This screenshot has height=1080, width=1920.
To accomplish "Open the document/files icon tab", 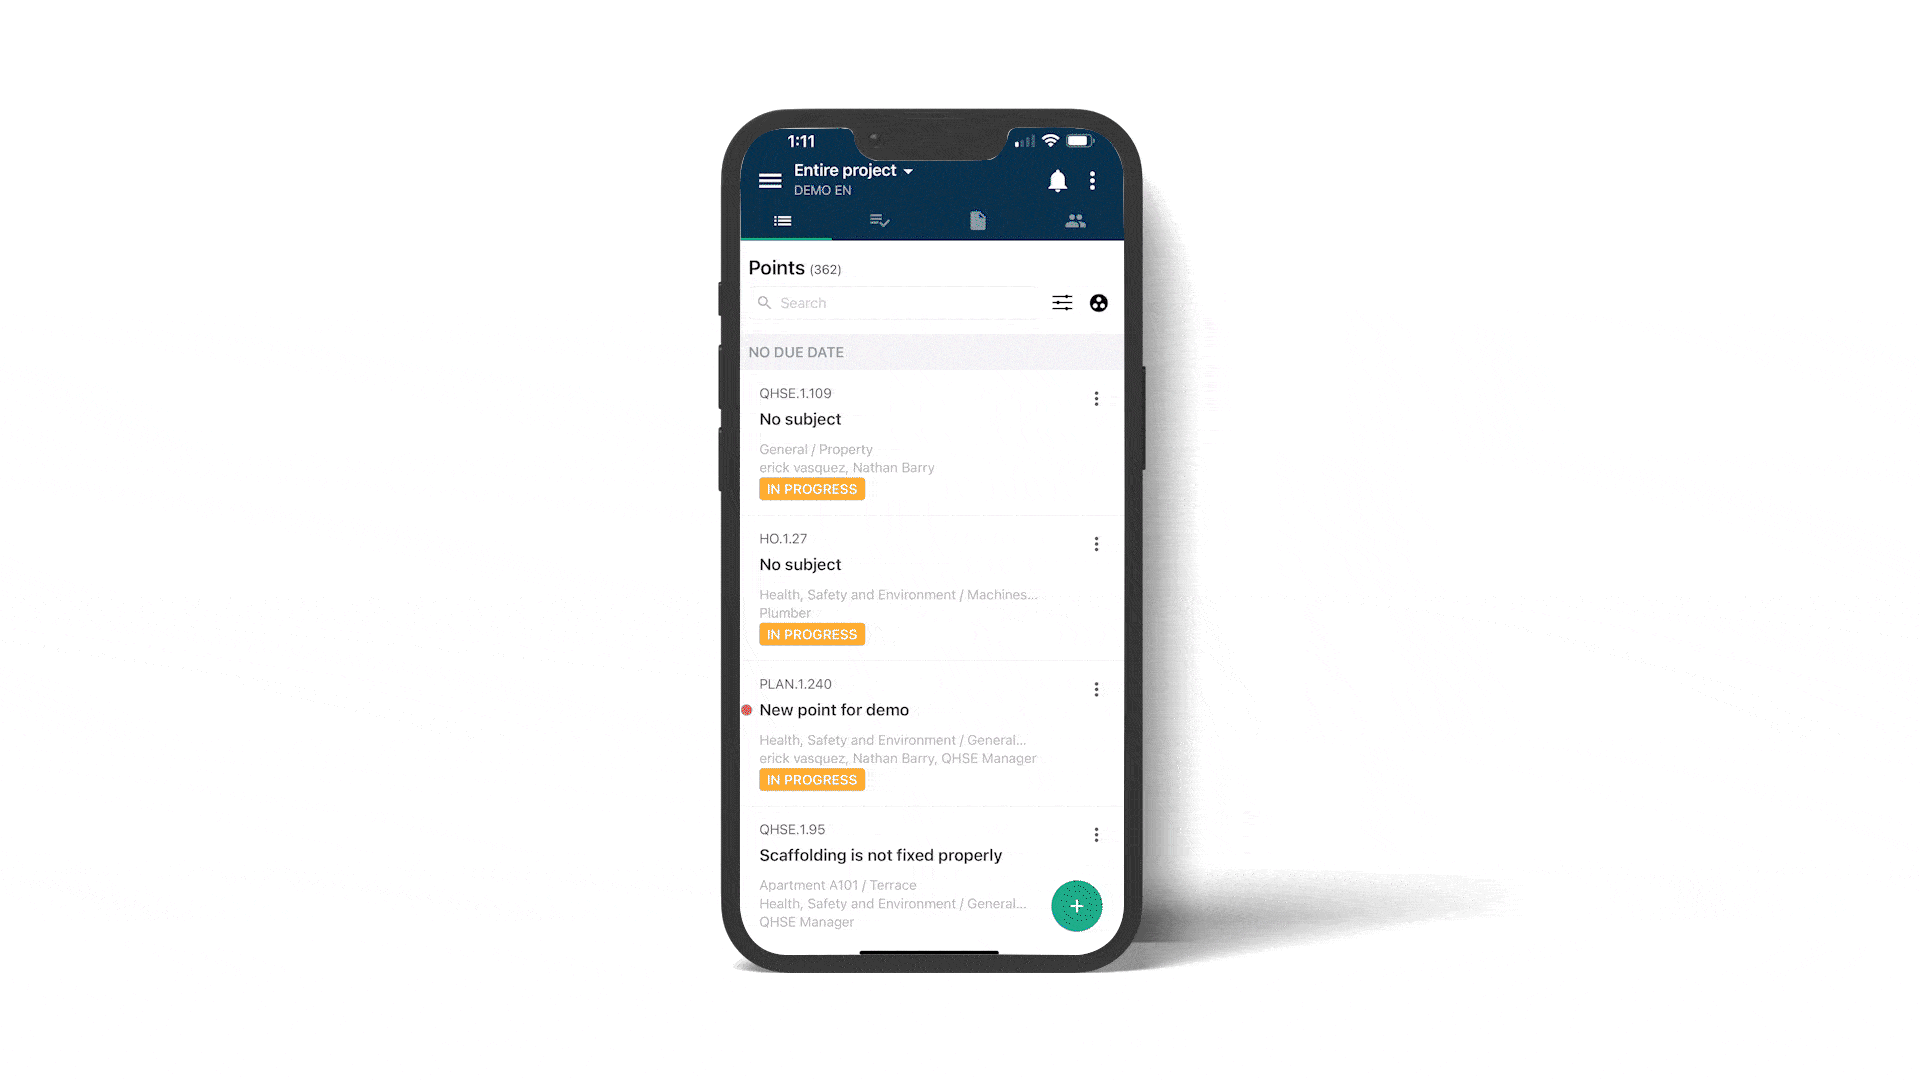I will 978,220.
